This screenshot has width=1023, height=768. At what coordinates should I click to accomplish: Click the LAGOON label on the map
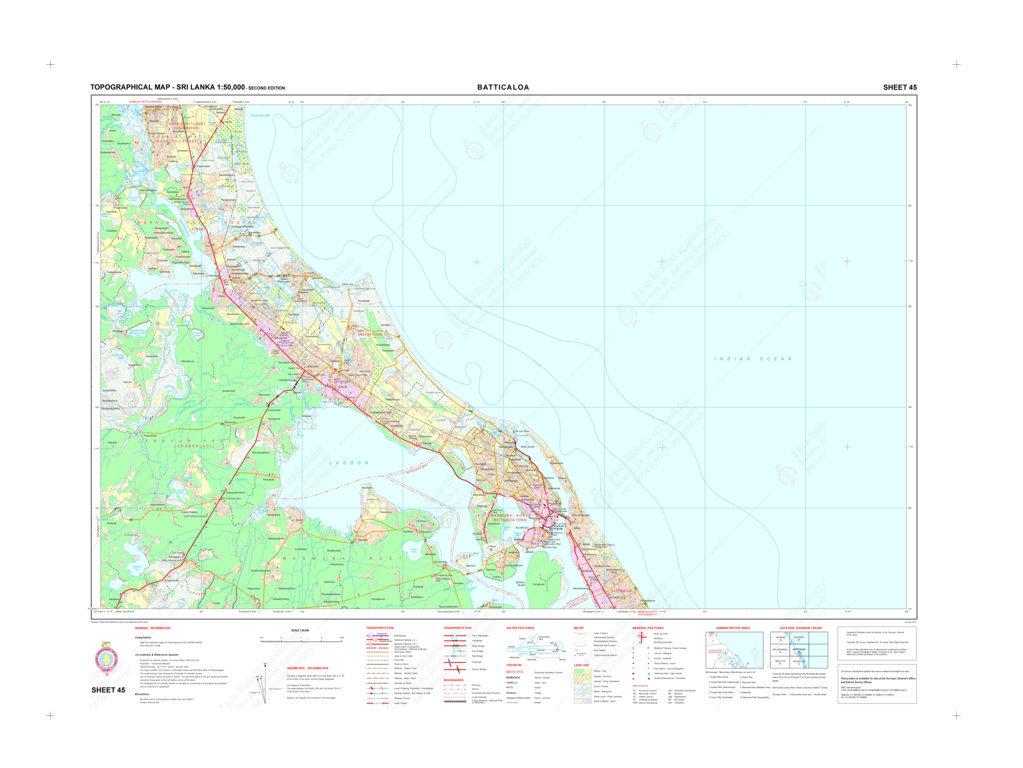tap(349, 463)
